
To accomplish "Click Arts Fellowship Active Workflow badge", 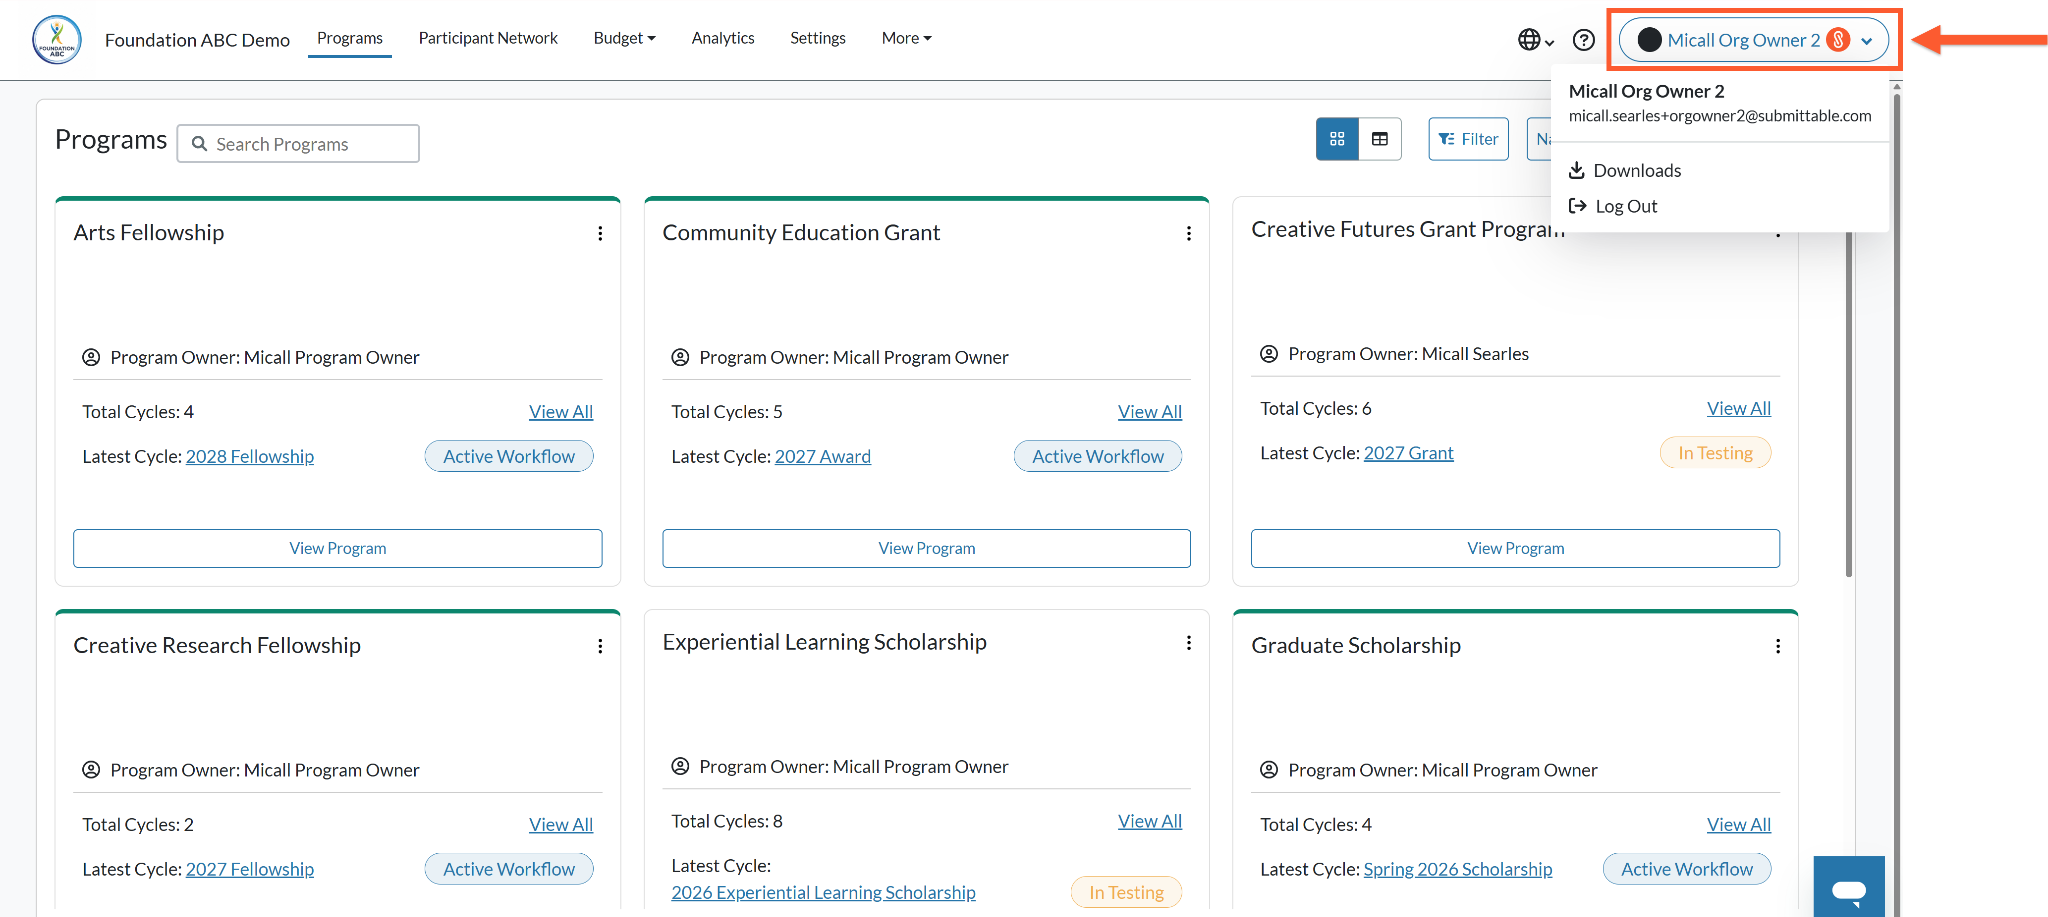I will (509, 456).
